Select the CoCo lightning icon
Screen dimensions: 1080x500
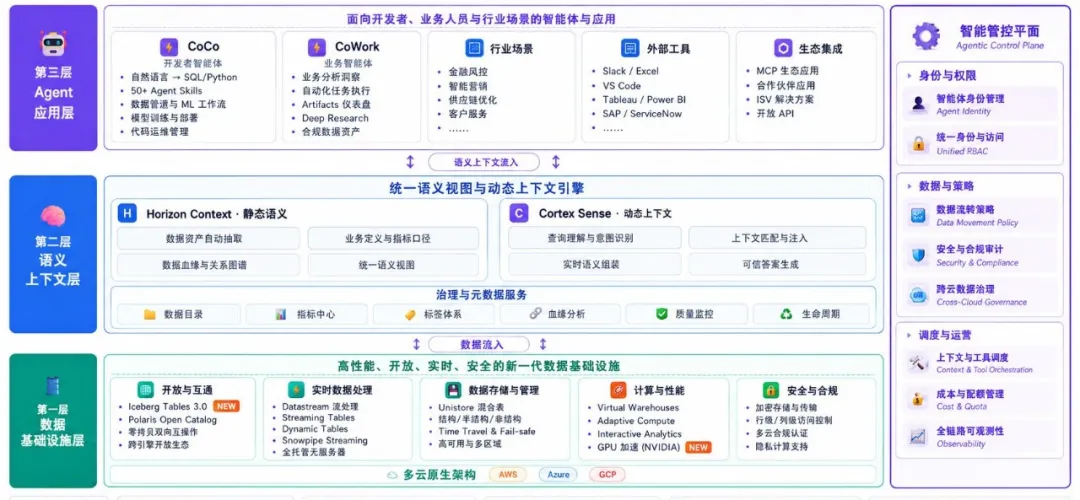[x=169, y=47]
